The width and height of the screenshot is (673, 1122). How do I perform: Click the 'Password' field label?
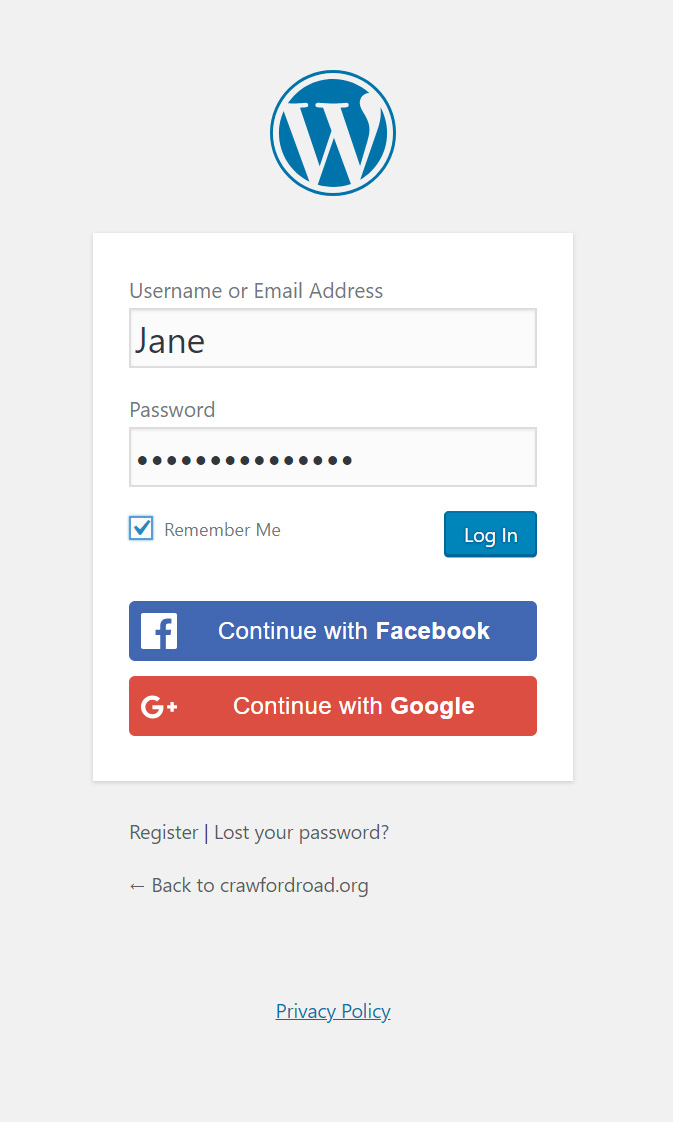click(x=172, y=410)
